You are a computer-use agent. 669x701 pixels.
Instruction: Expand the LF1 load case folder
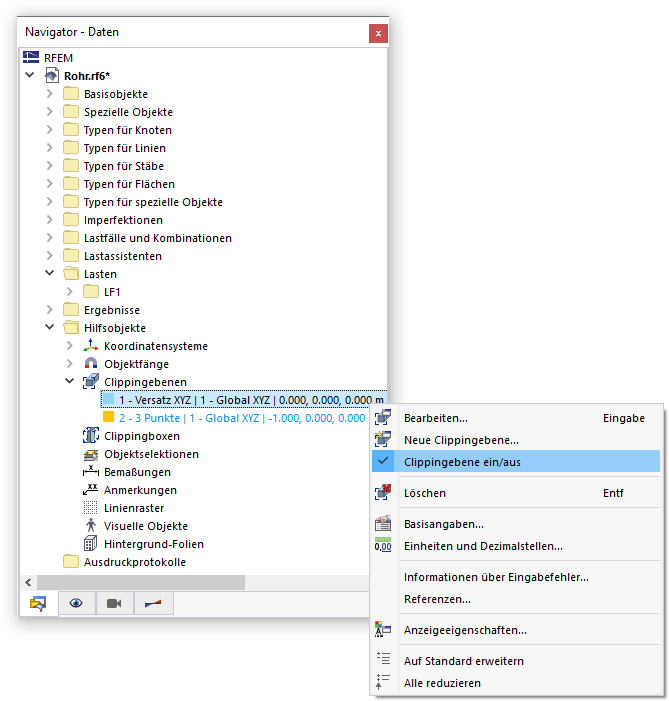[x=70, y=291]
